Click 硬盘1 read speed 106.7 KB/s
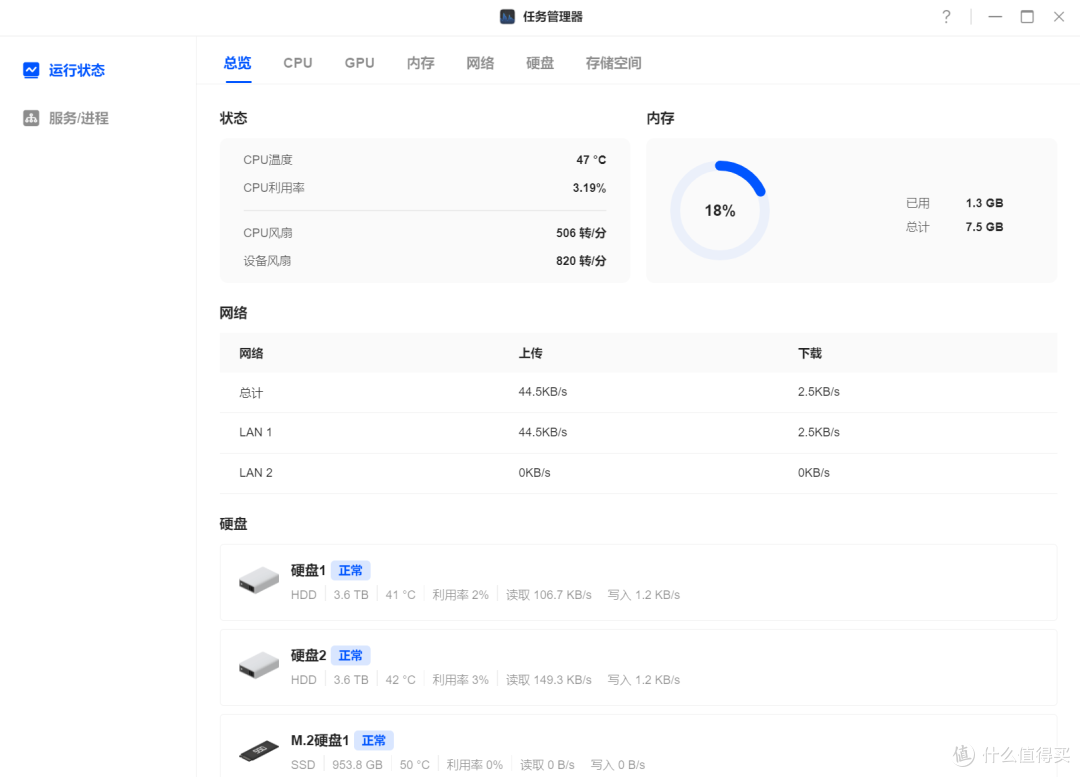This screenshot has height=777, width=1080. tap(549, 595)
